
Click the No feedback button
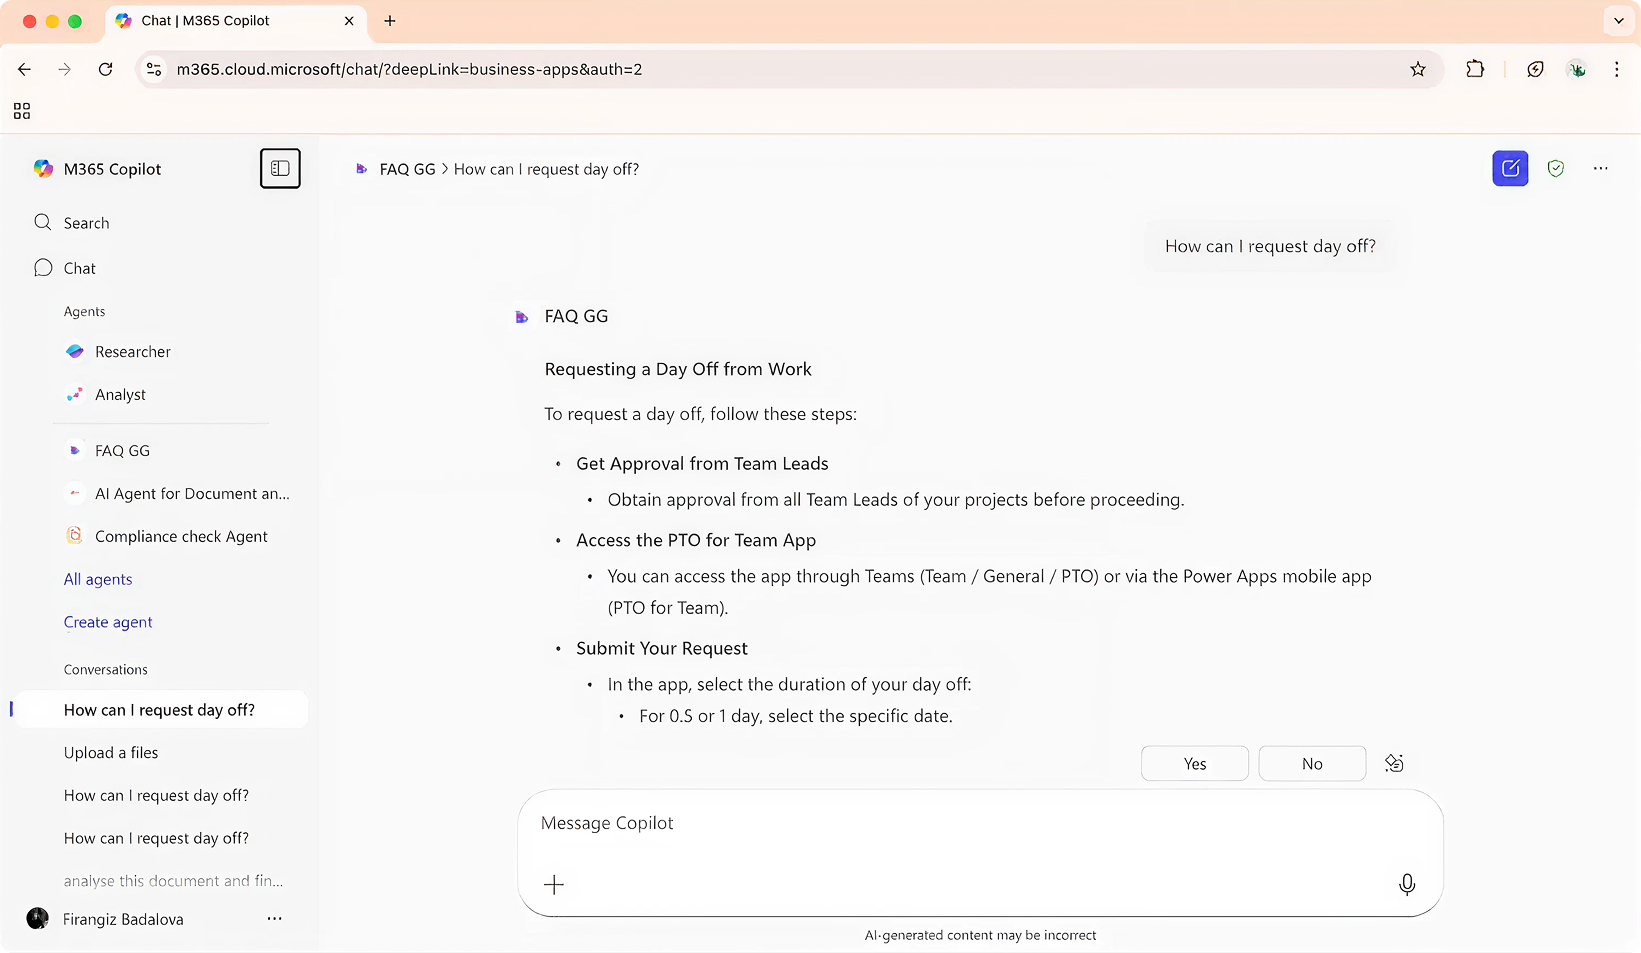(1312, 764)
